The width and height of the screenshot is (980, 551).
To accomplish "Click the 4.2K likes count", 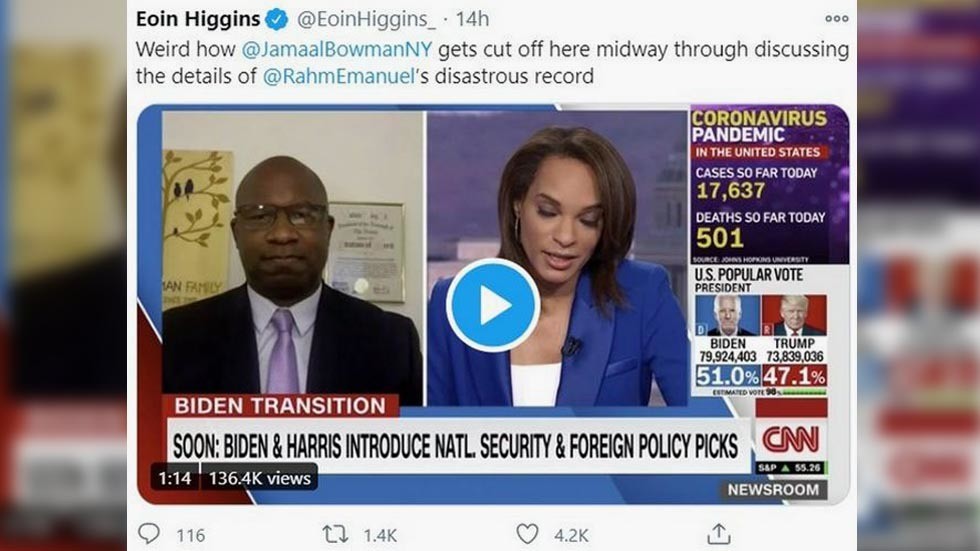I will pos(571,535).
